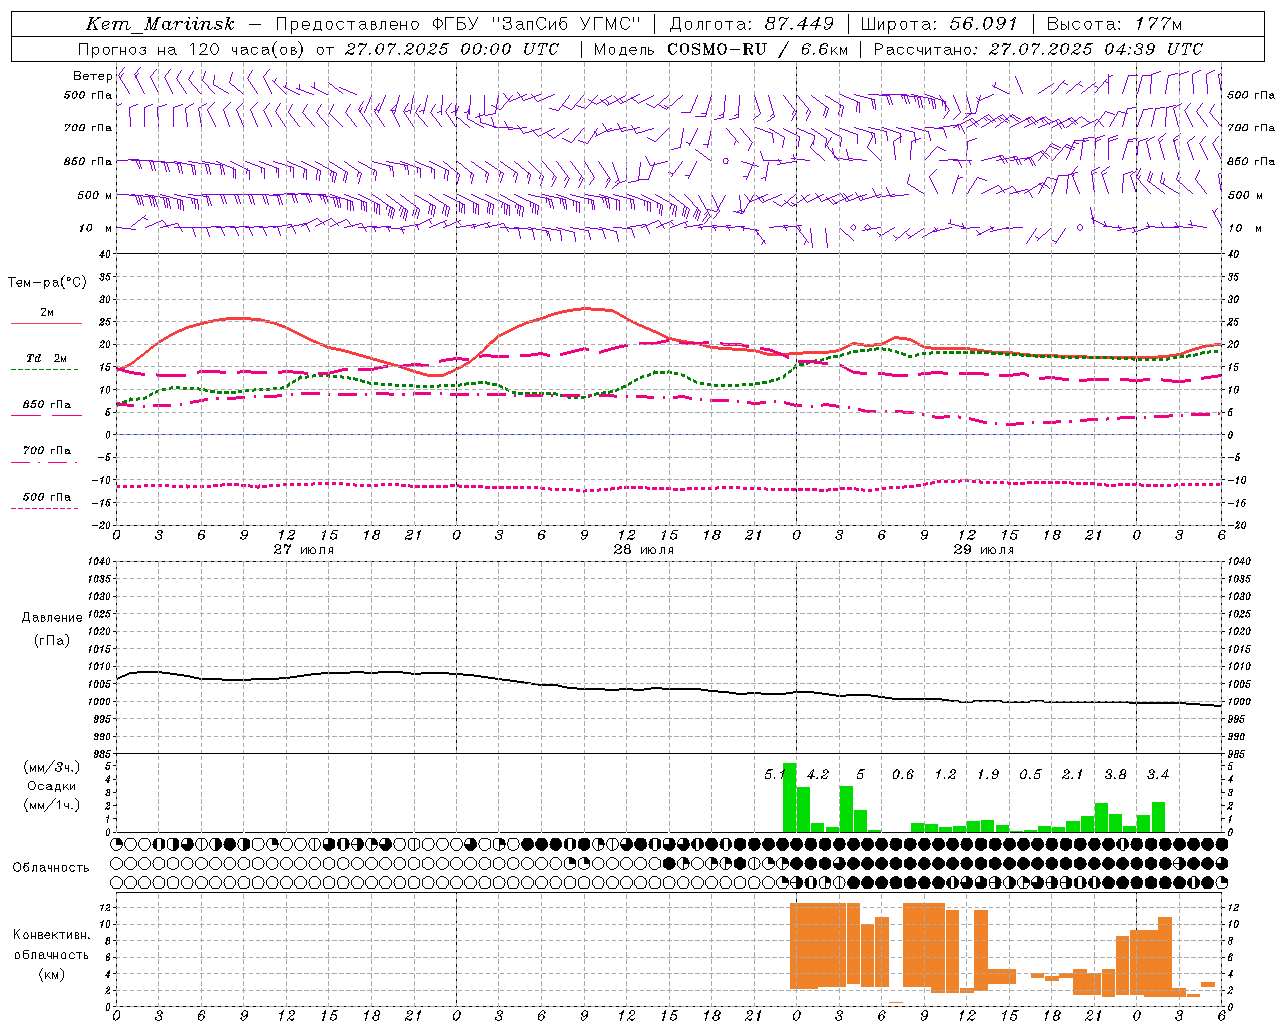Click the 29 июля date label
Screen dimensions: 1280x1024
983,550
